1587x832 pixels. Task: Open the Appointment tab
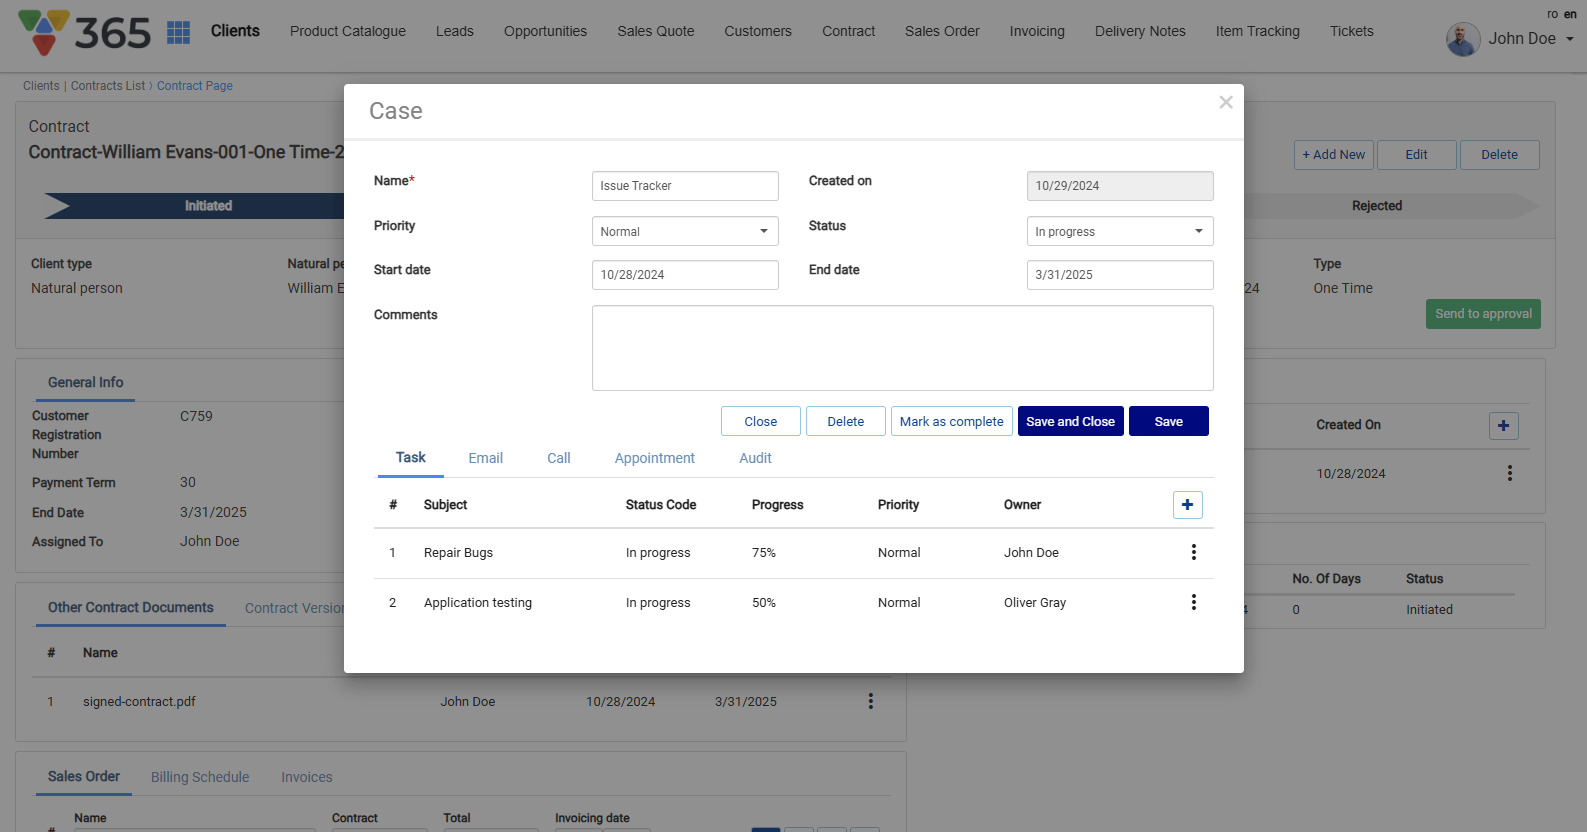(x=654, y=458)
